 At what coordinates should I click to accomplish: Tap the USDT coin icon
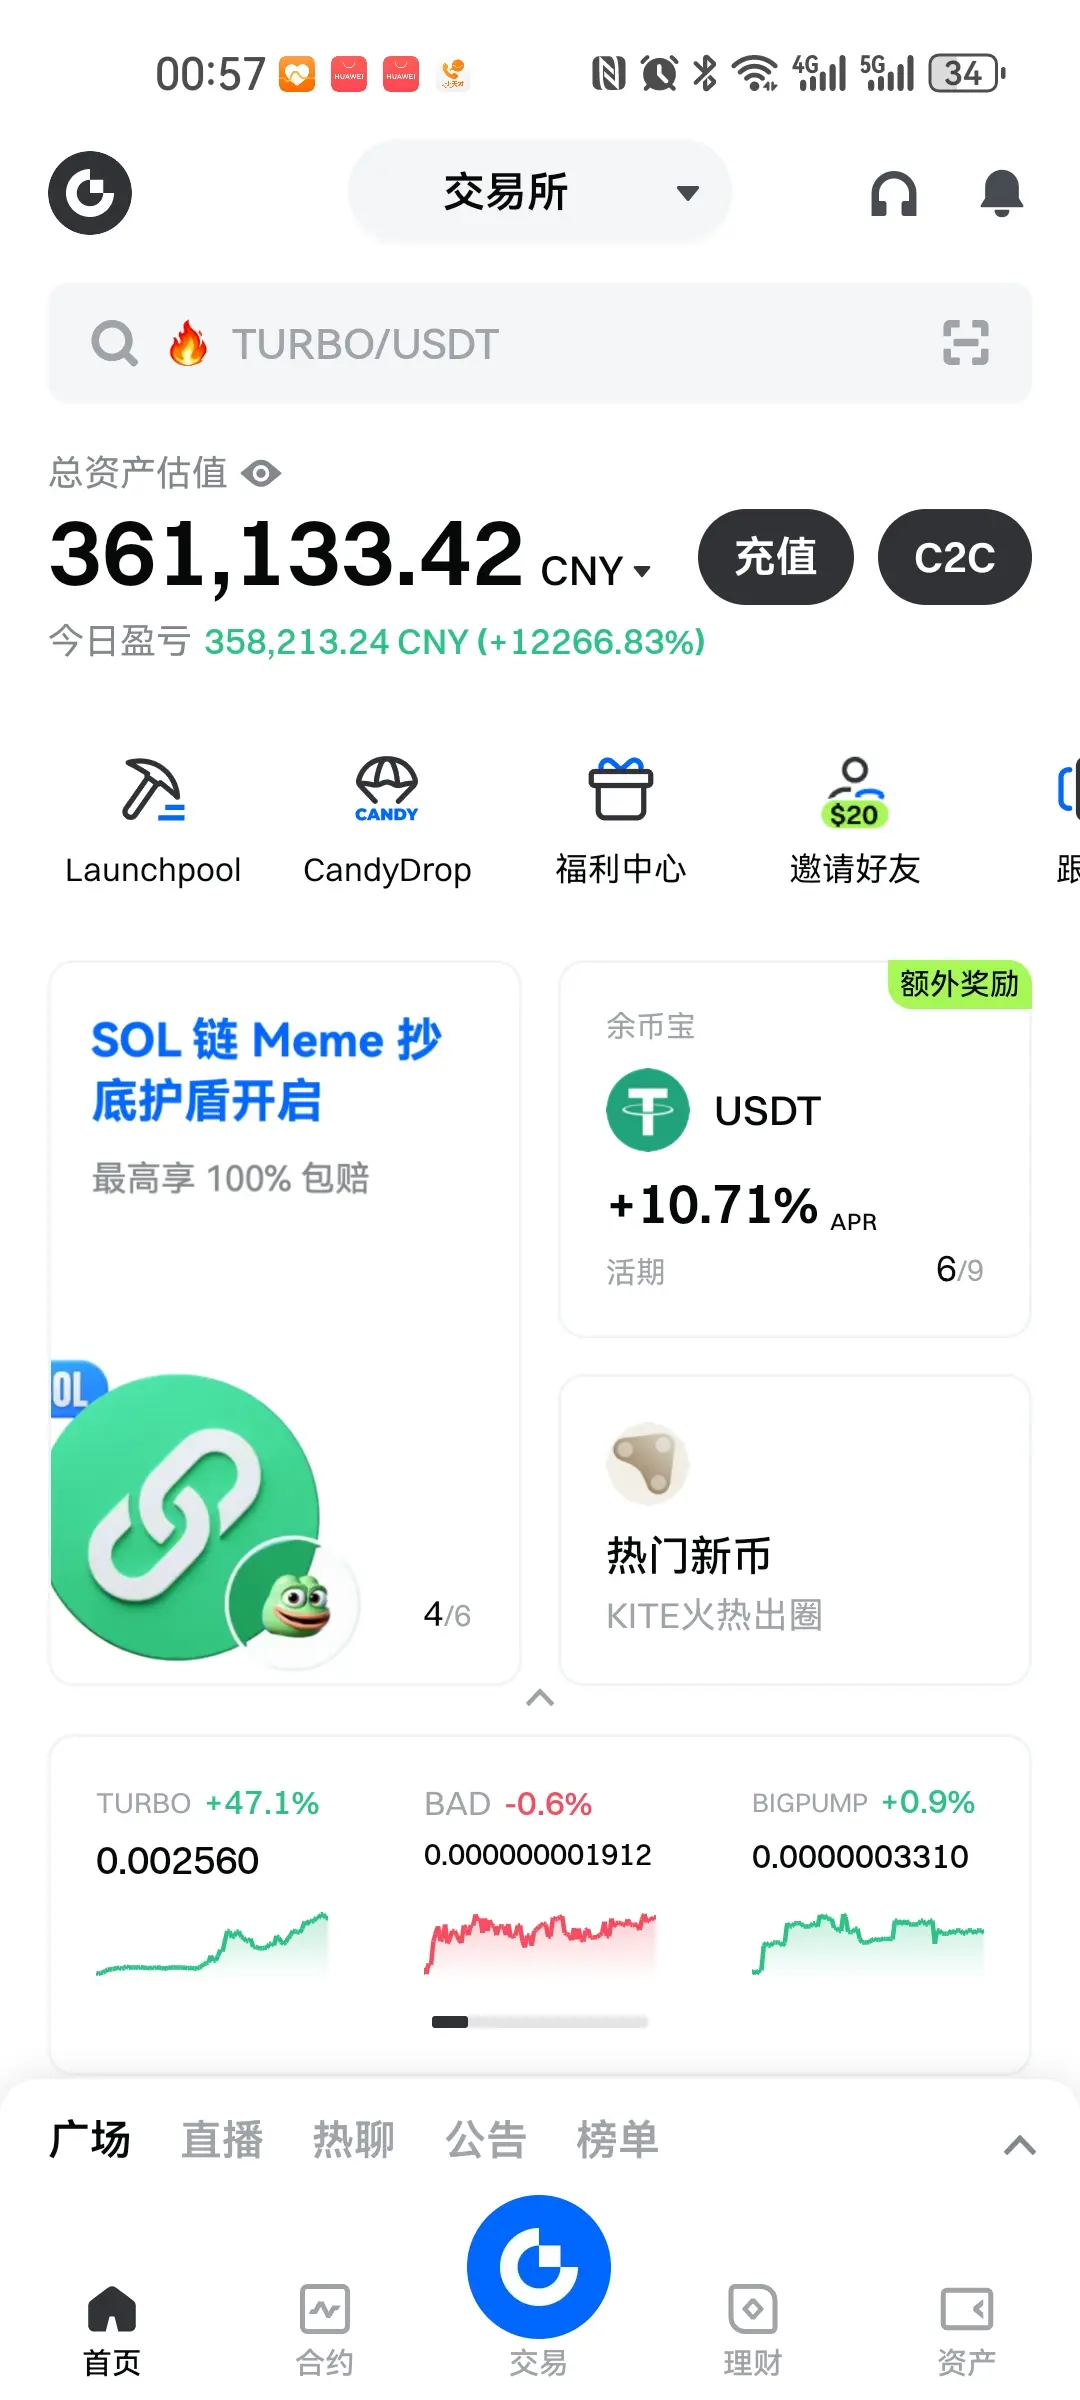click(x=648, y=1110)
